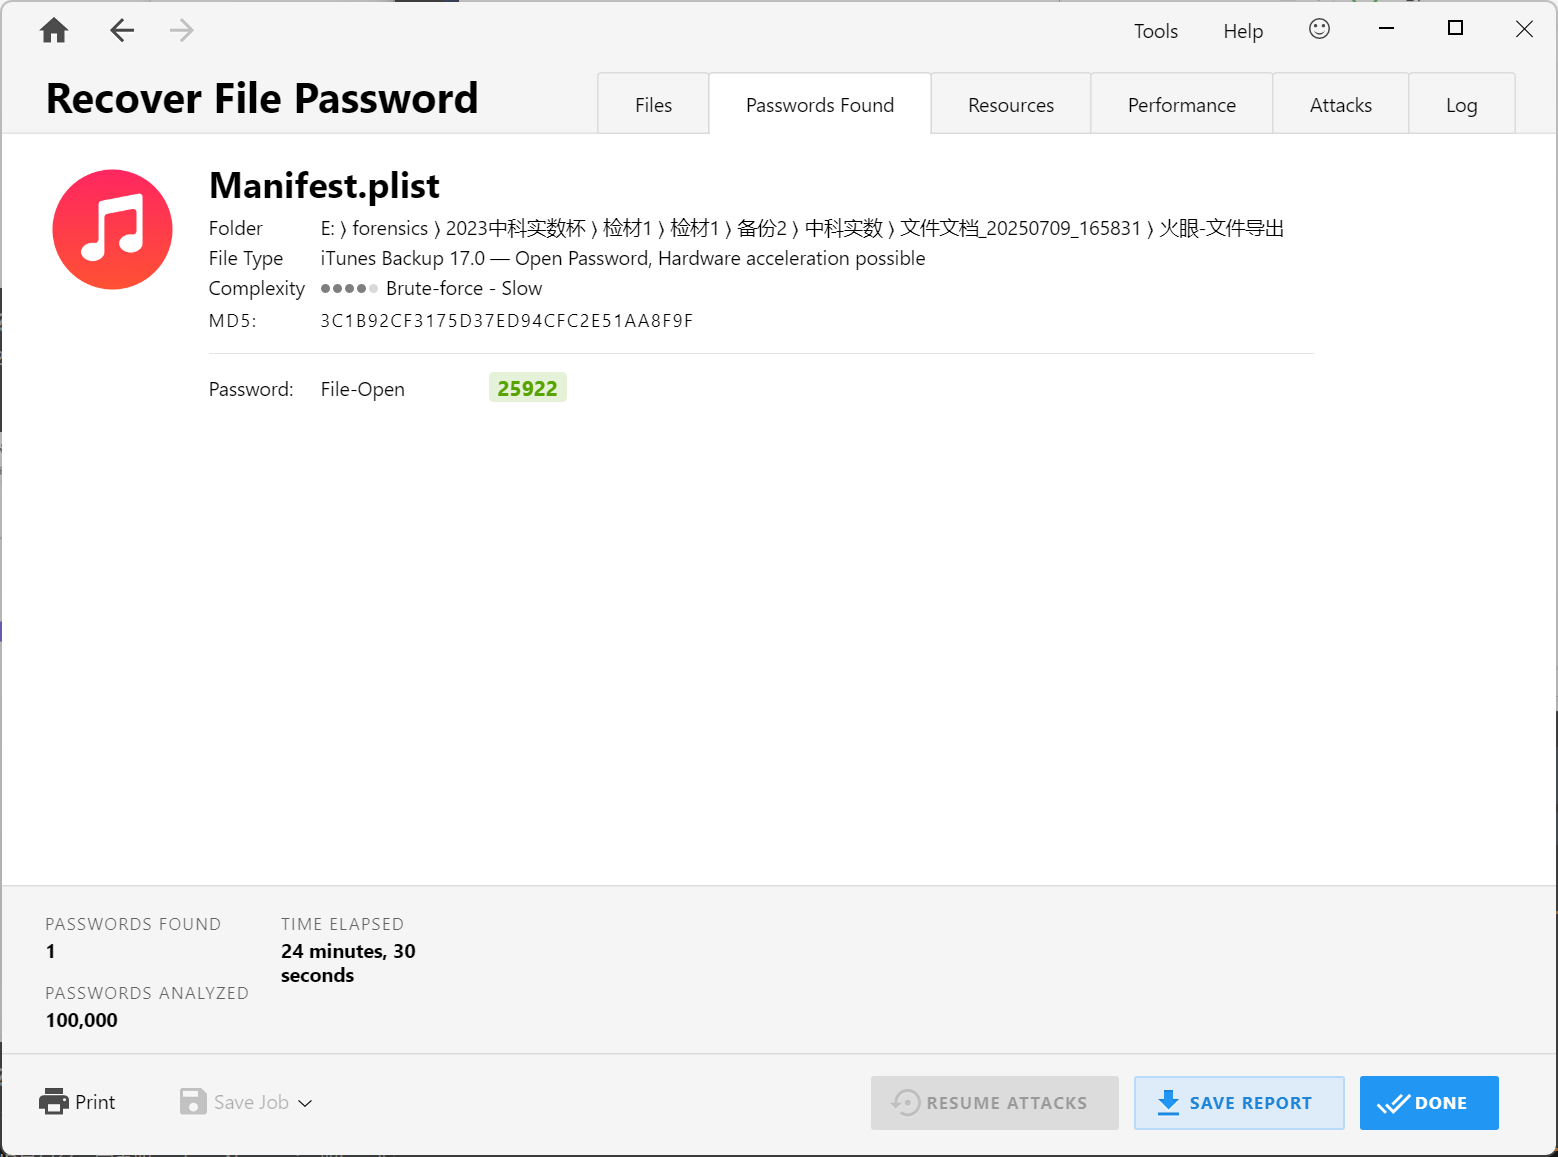View the Log tab
This screenshot has height=1157, width=1558.
pyautogui.click(x=1461, y=105)
